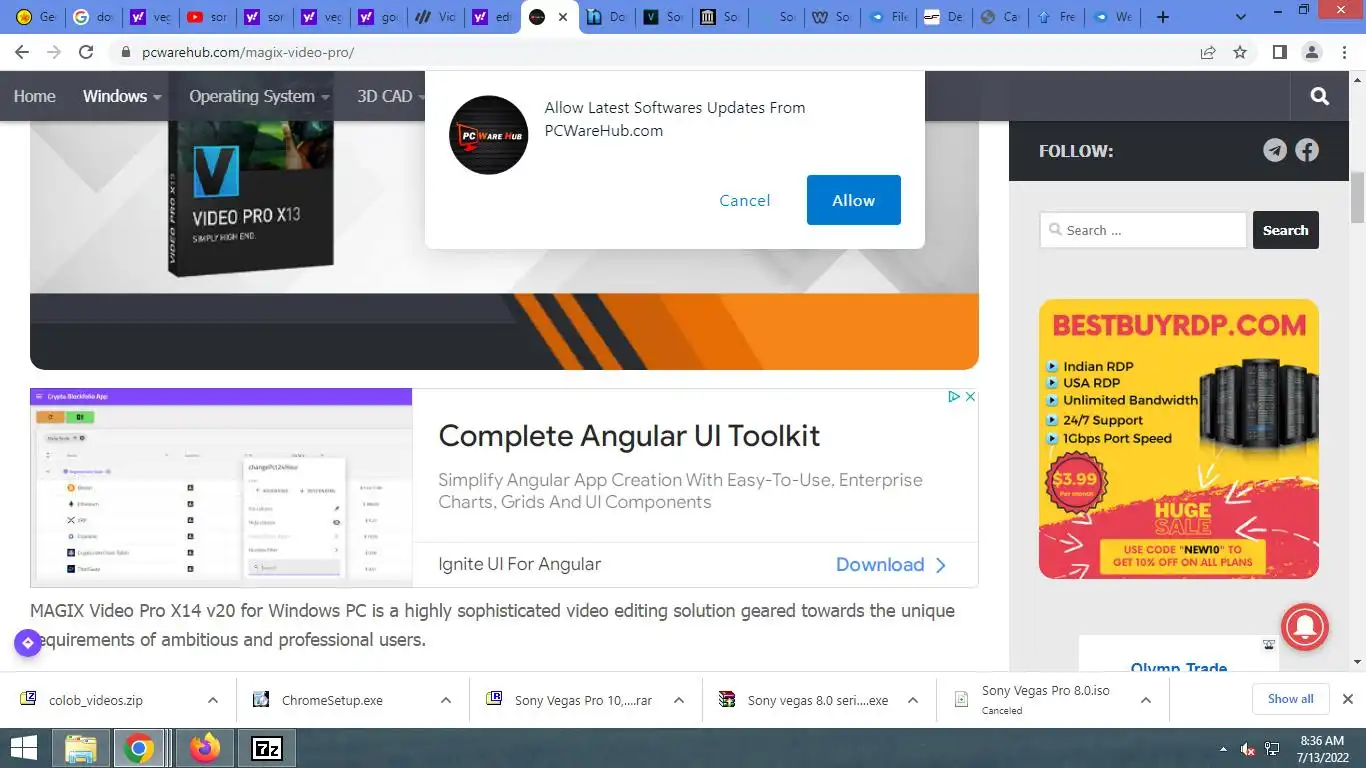
Task: Open the Complete Angular UI Toolkit headline
Action: [629, 436]
